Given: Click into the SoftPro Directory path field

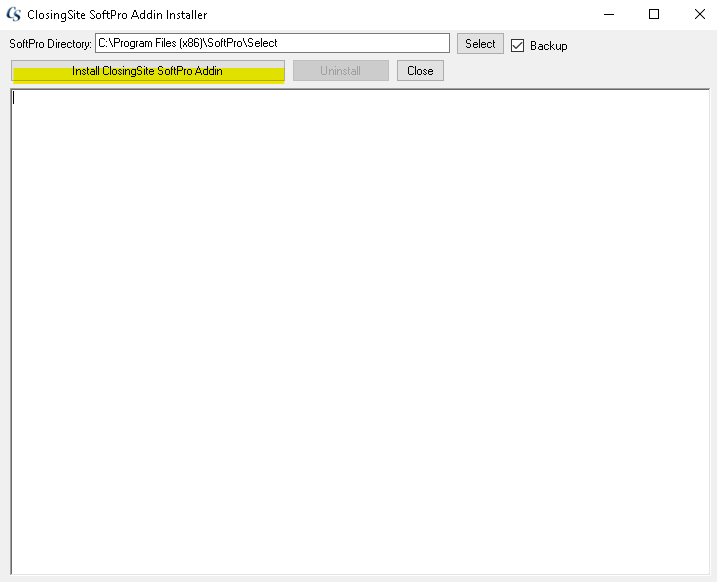Looking at the screenshot, I should tap(272, 43).
